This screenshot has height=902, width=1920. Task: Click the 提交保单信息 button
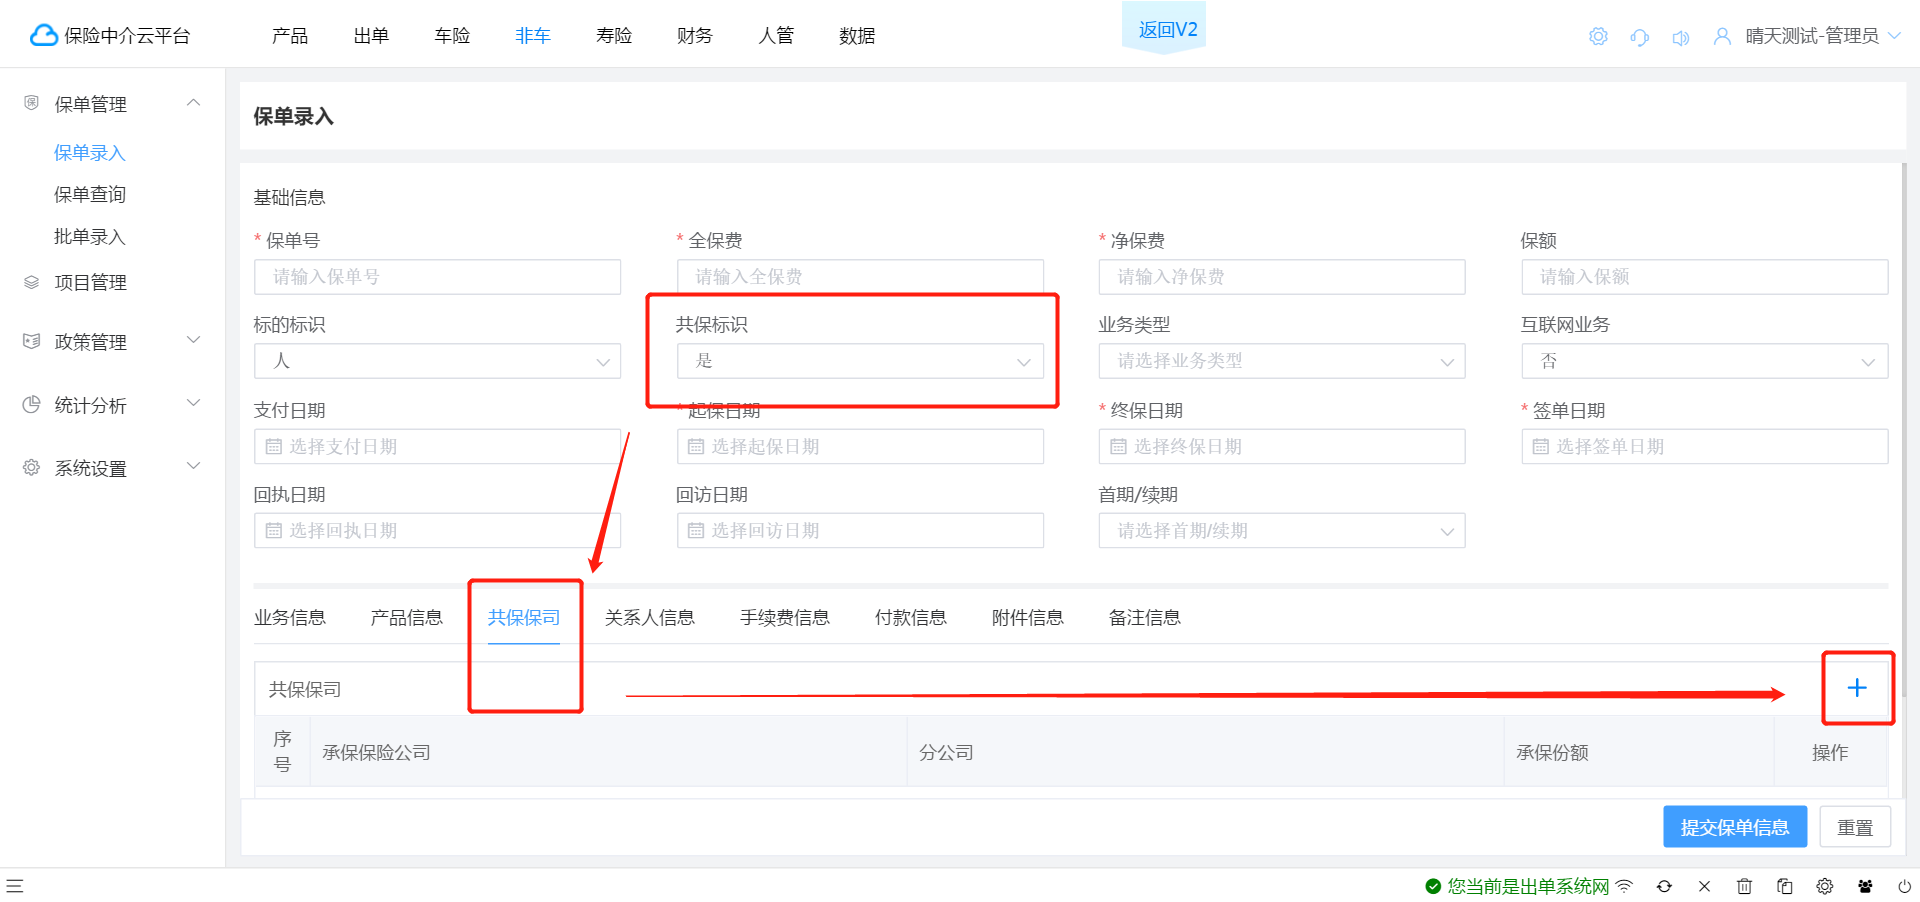(x=1735, y=827)
